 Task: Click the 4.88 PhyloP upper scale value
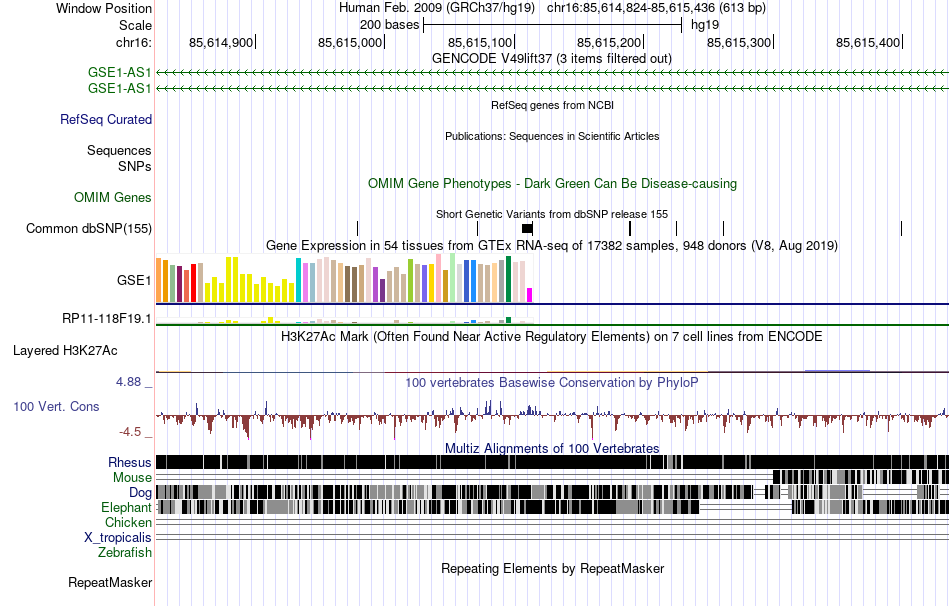pyautogui.click(x=128, y=382)
